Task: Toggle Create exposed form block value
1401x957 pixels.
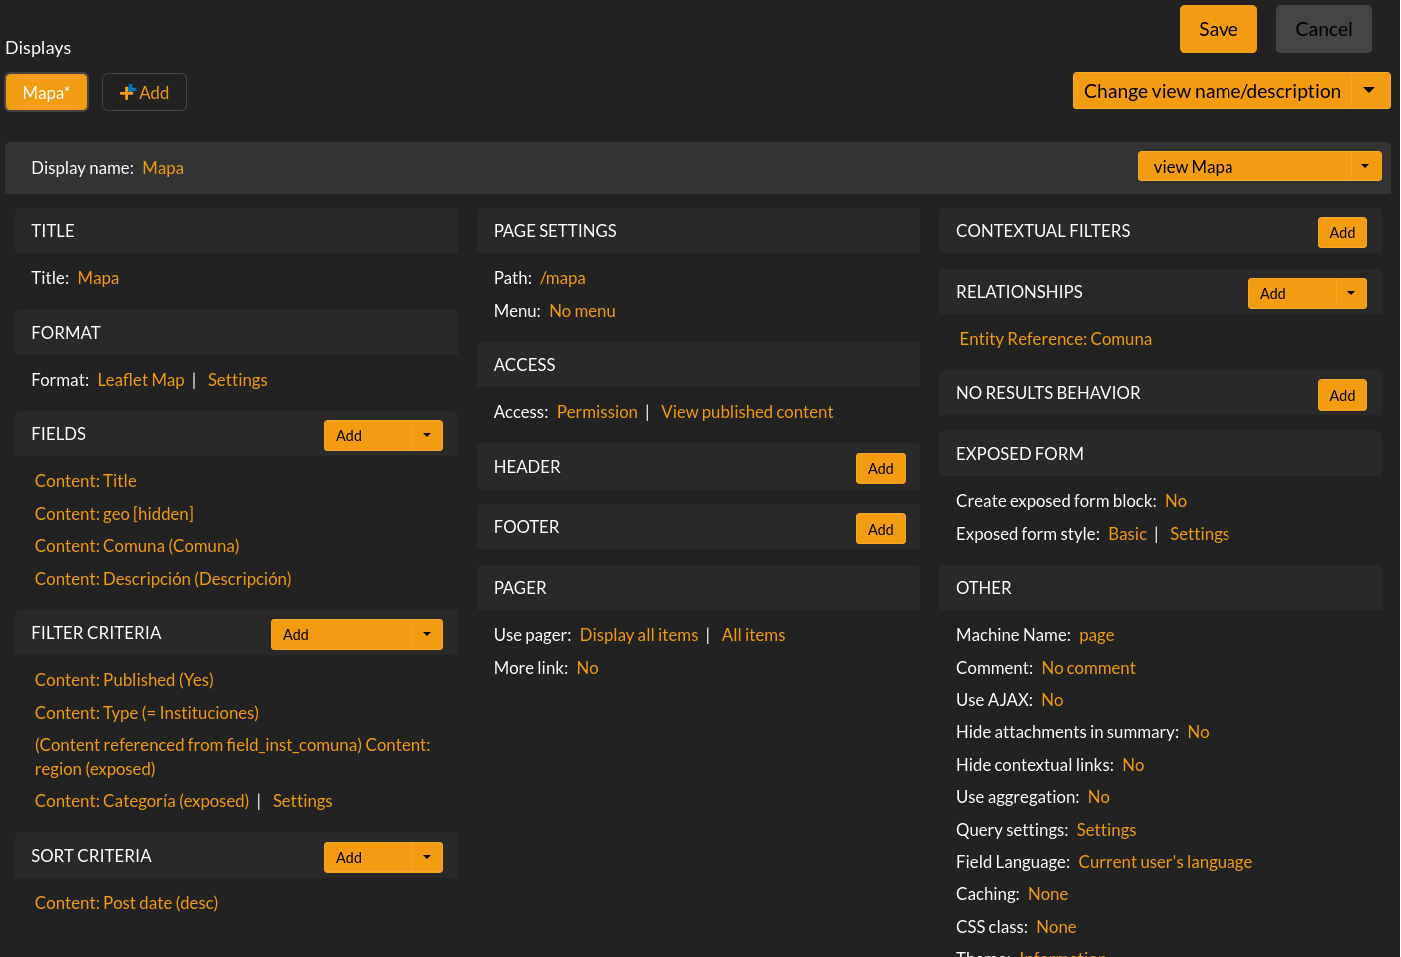Action: (x=1175, y=501)
